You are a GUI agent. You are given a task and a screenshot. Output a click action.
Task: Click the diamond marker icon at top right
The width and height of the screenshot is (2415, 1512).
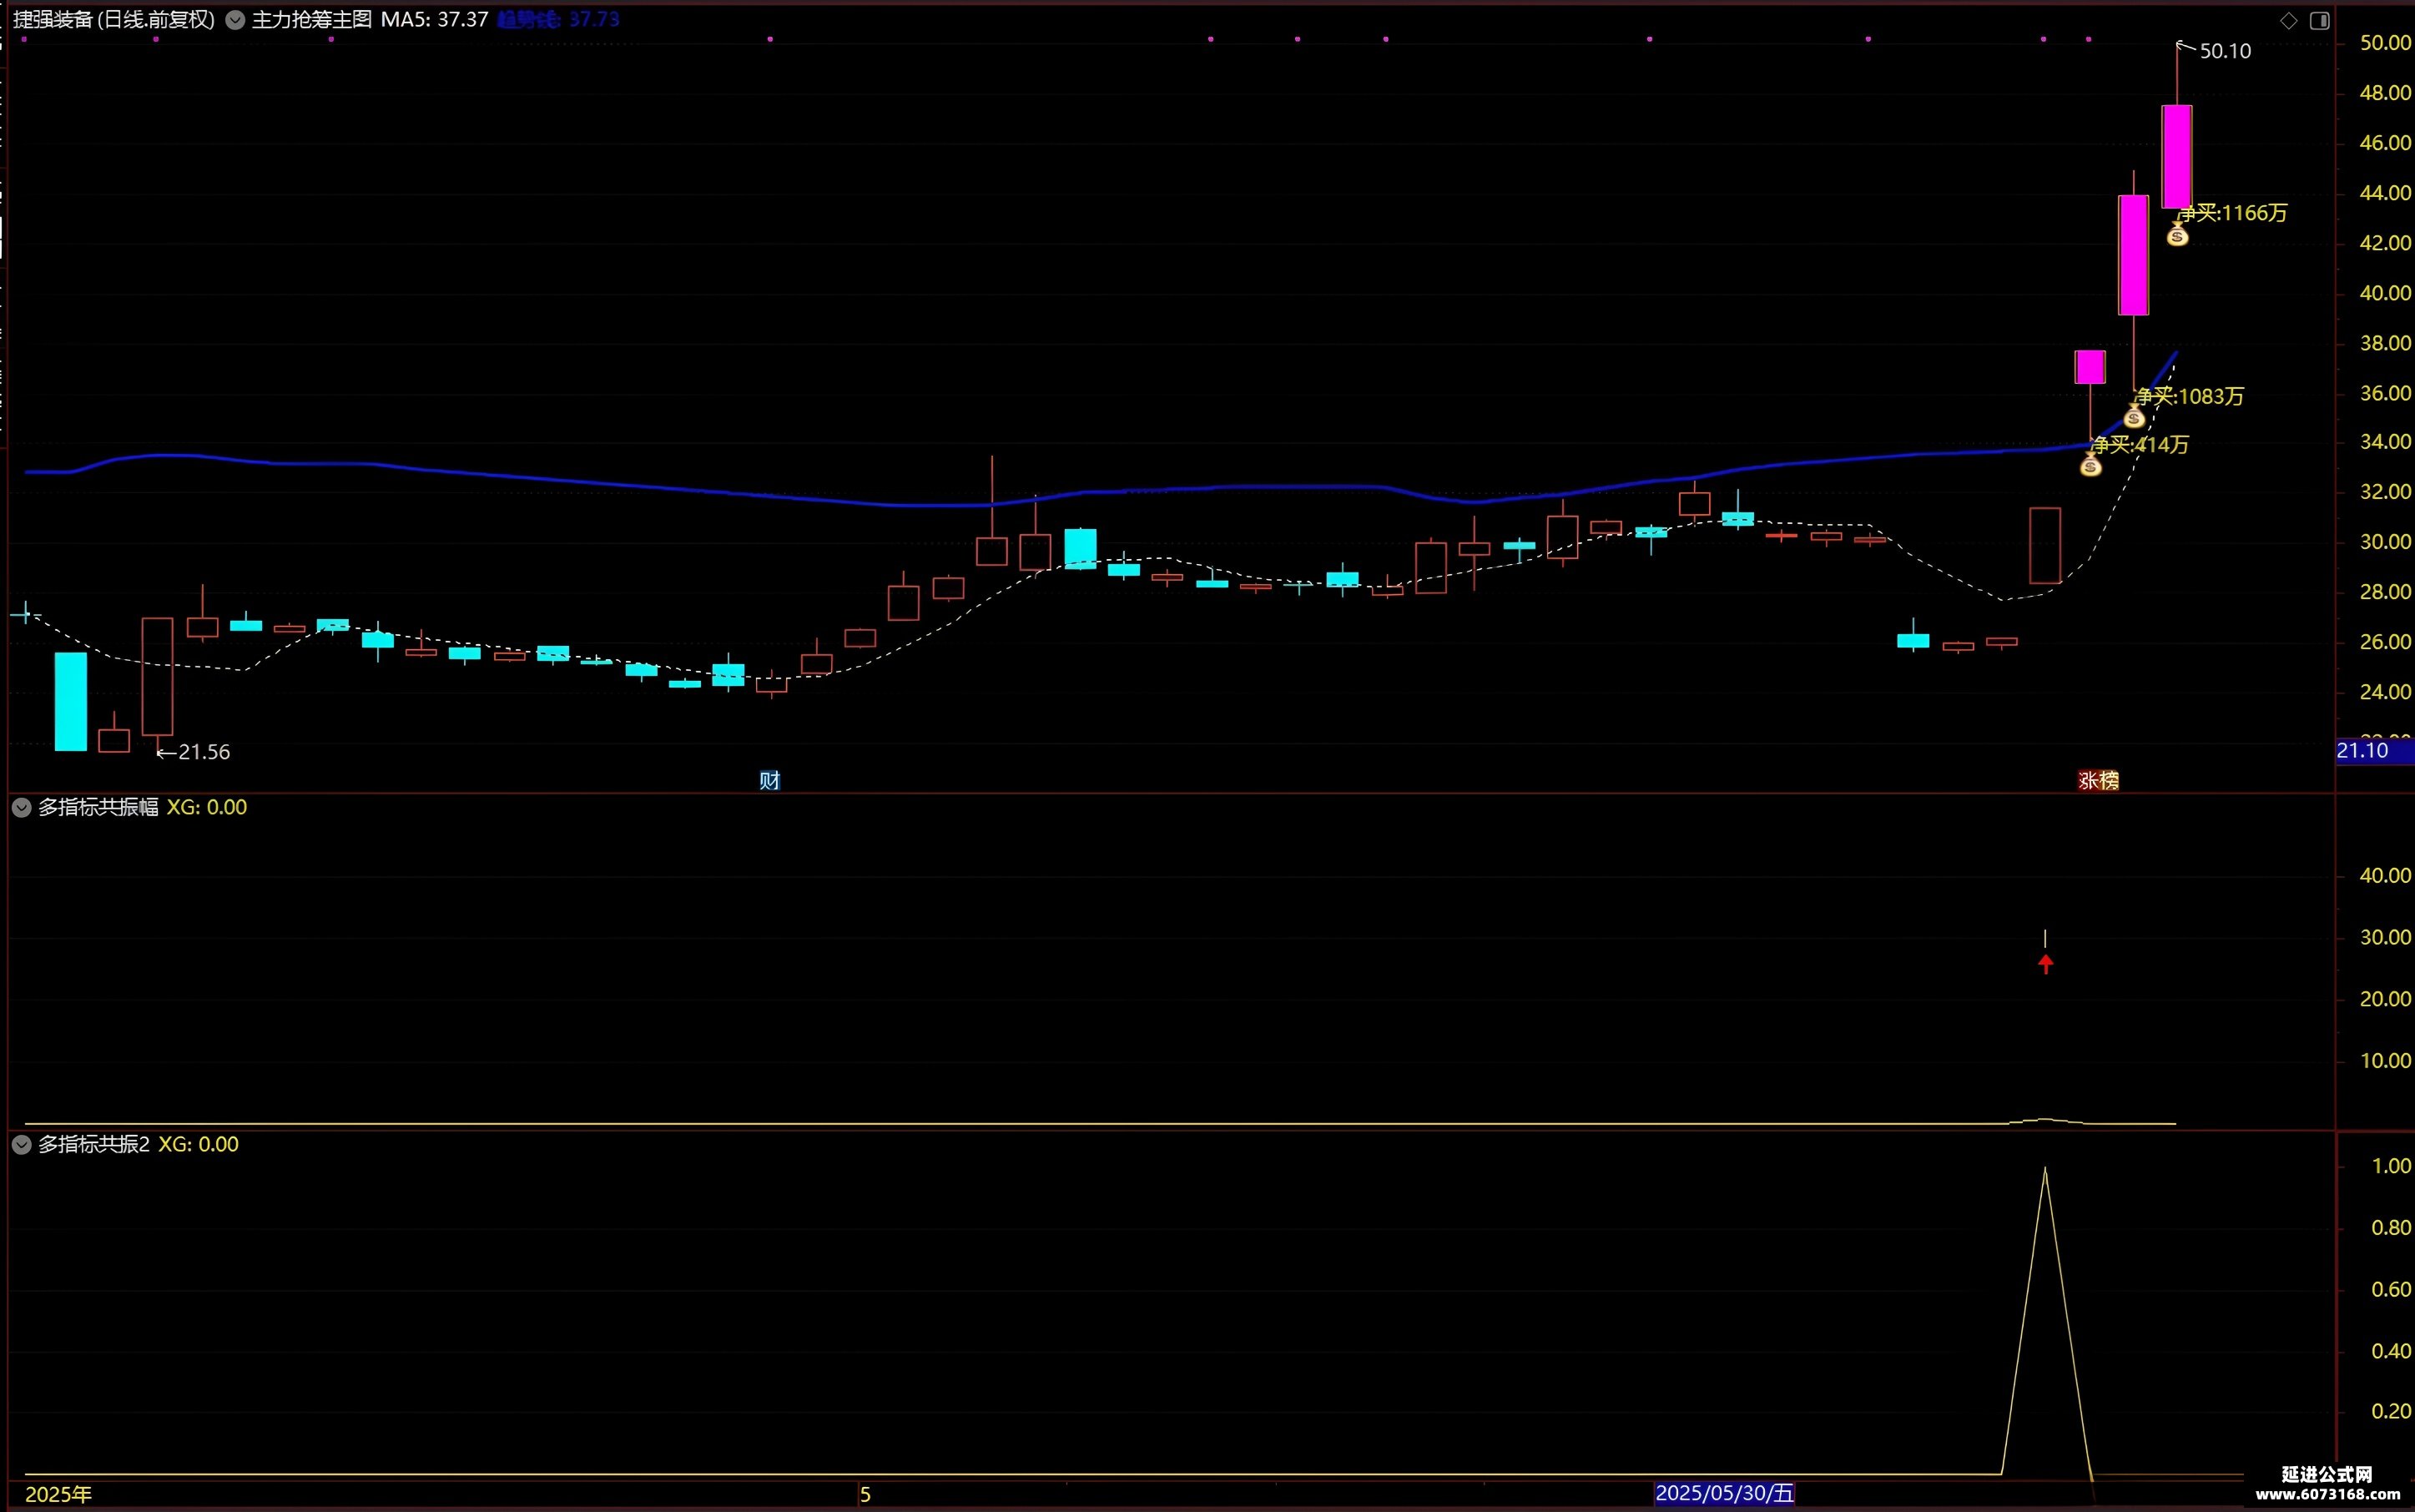pyautogui.click(x=2289, y=20)
